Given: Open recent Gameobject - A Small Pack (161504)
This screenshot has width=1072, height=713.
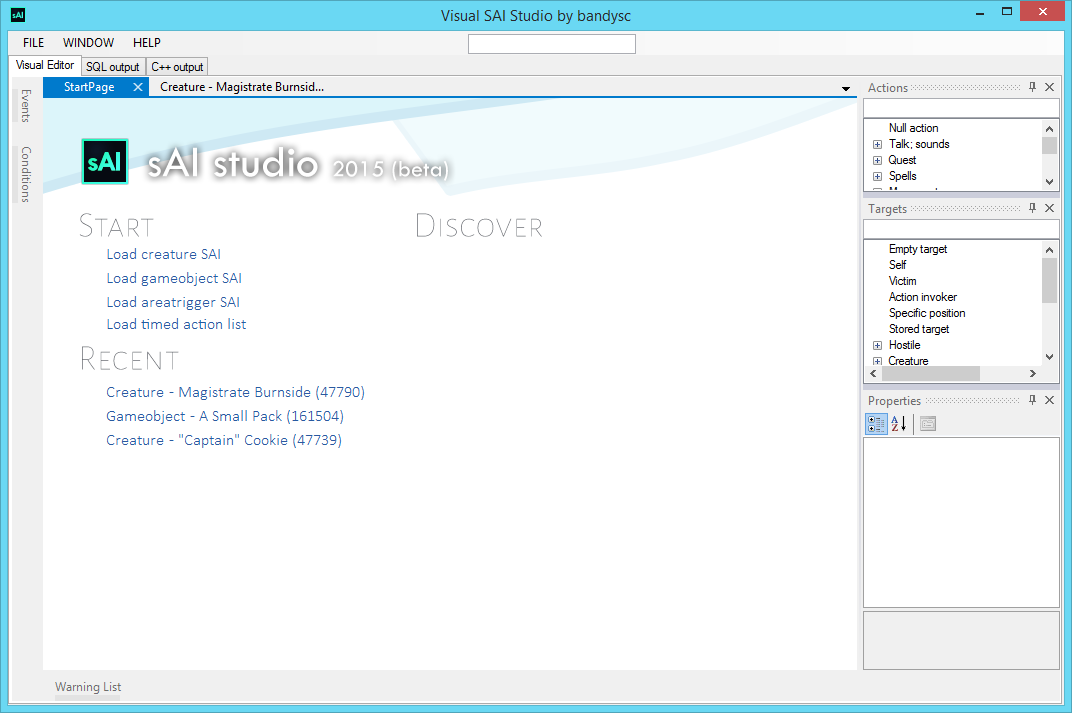Looking at the screenshot, I should click(225, 416).
